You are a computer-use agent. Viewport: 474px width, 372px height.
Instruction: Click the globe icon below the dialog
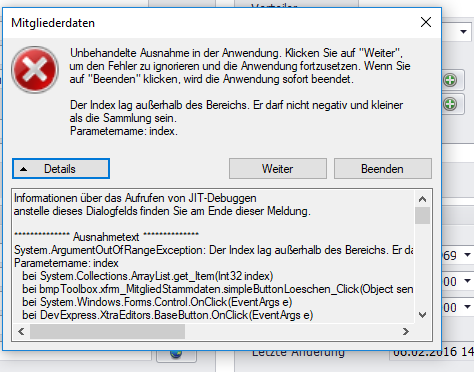[x=176, y=354]
